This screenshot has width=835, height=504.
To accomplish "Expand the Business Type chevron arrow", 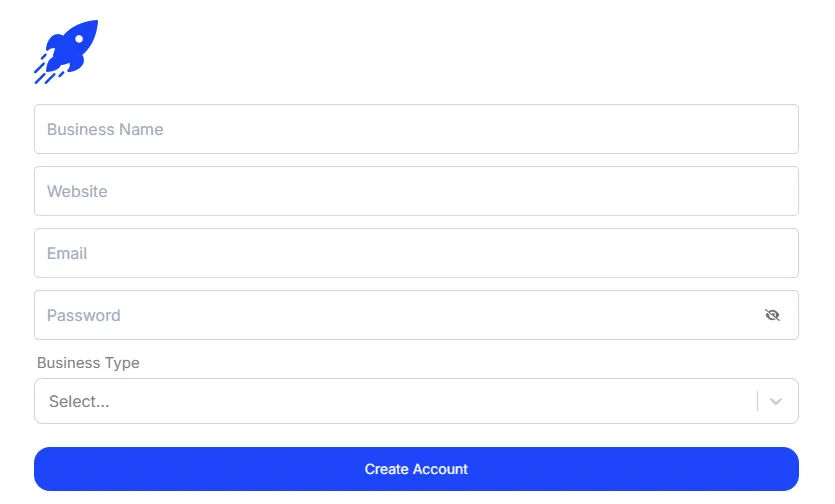I will 776,401.
